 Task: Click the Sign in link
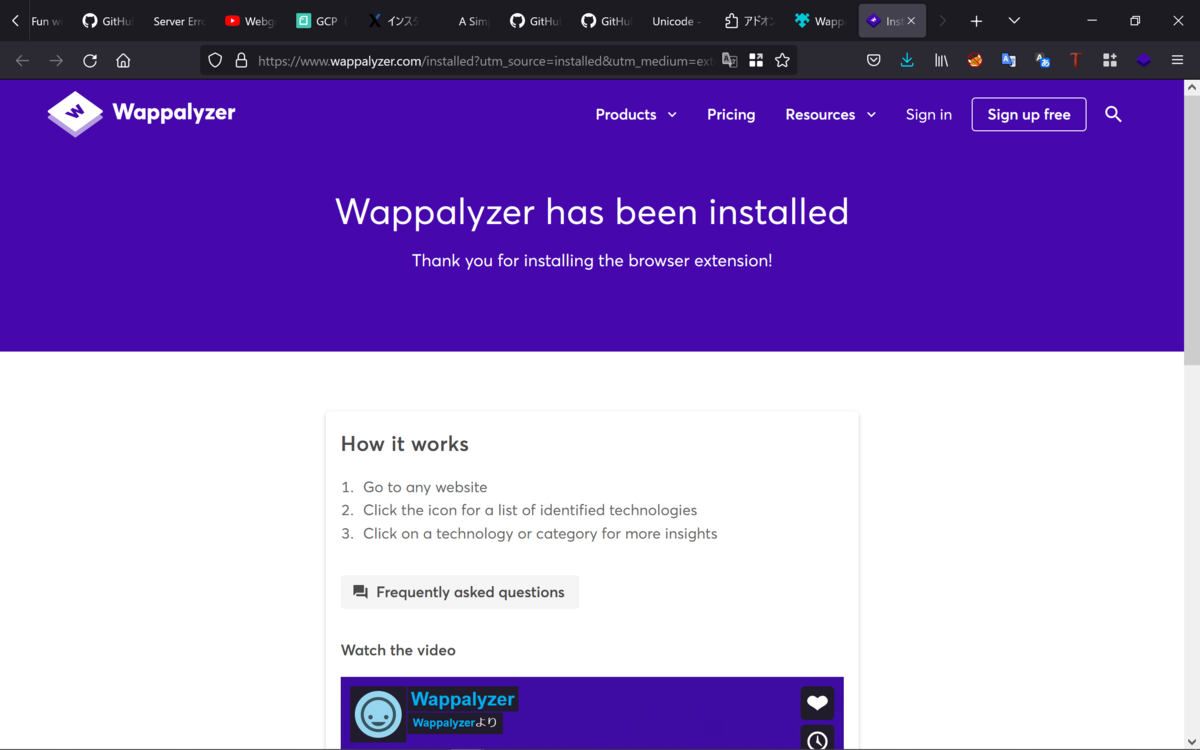point(929,114)
